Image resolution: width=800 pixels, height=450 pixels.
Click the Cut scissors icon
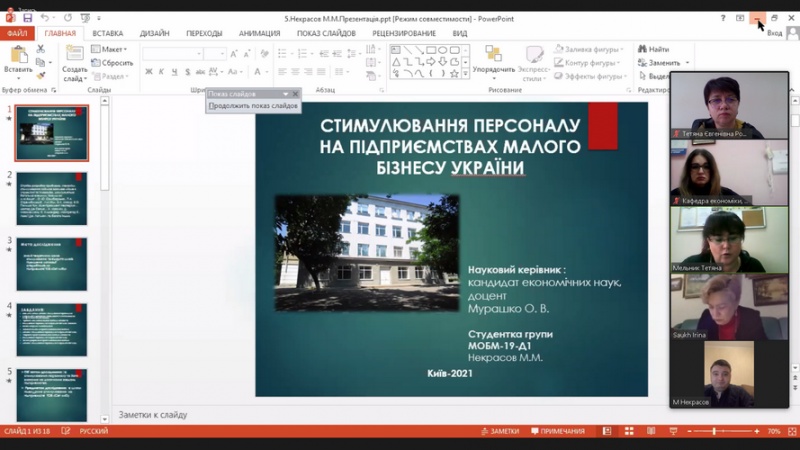point(41,49)
